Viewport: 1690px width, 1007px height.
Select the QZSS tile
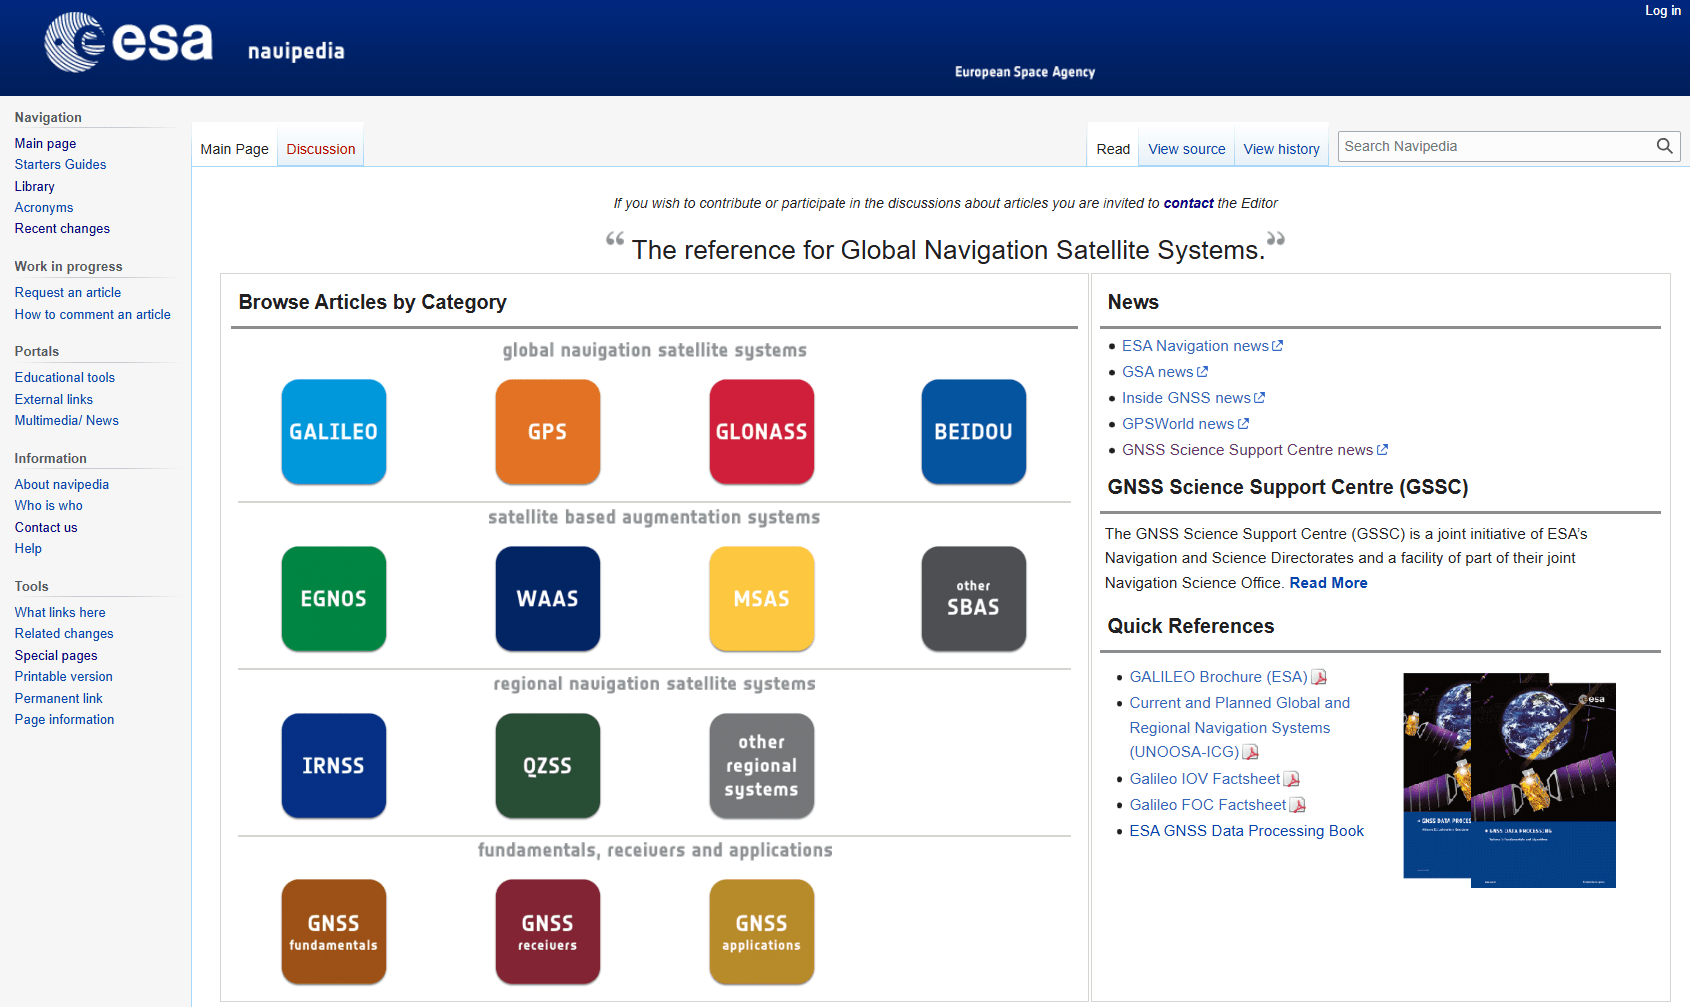[x=547, y=765]
